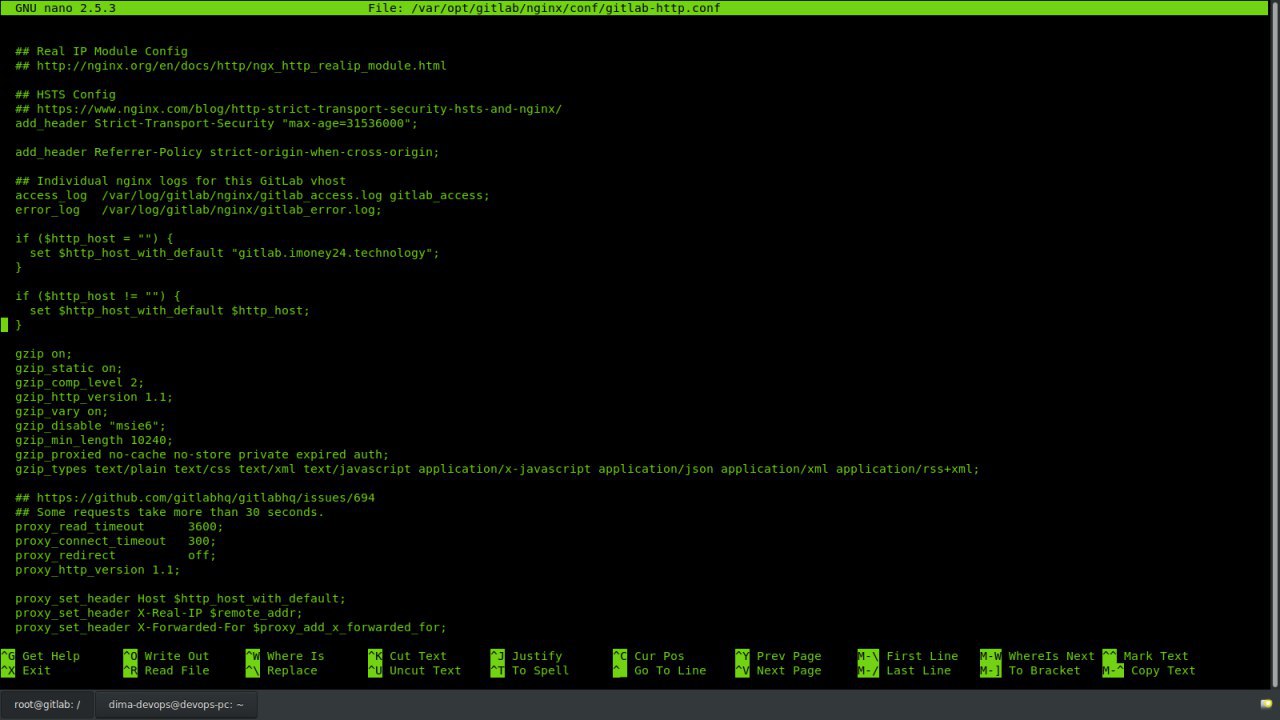Click the Get Help shortcut label

tap(51, 656)
